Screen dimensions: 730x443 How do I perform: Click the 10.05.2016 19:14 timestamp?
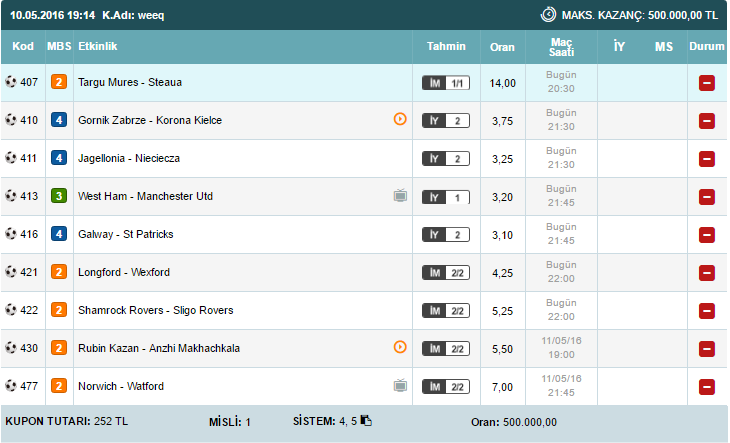click(52, 15)
